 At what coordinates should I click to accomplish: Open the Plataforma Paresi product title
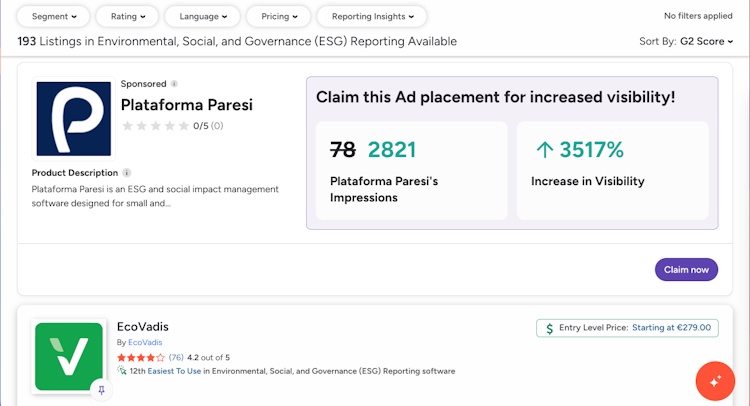[186, 104]
